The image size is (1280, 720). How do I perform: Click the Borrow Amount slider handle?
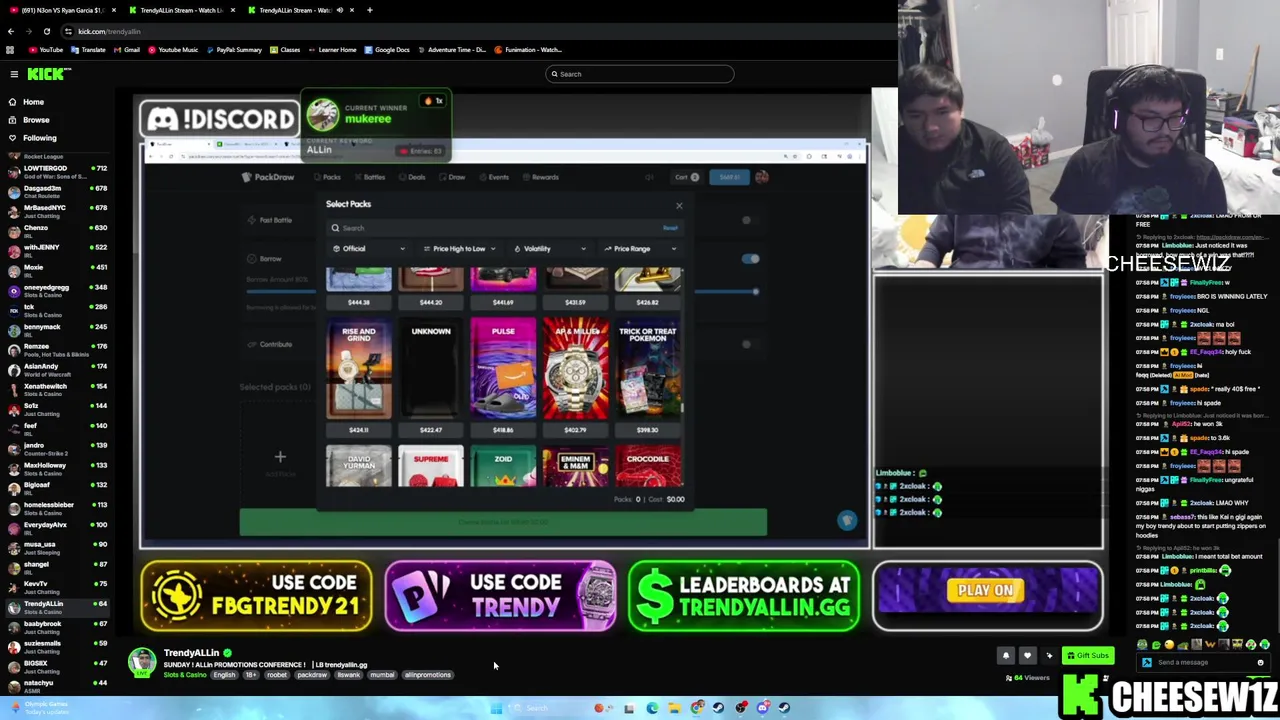point(755,291)
